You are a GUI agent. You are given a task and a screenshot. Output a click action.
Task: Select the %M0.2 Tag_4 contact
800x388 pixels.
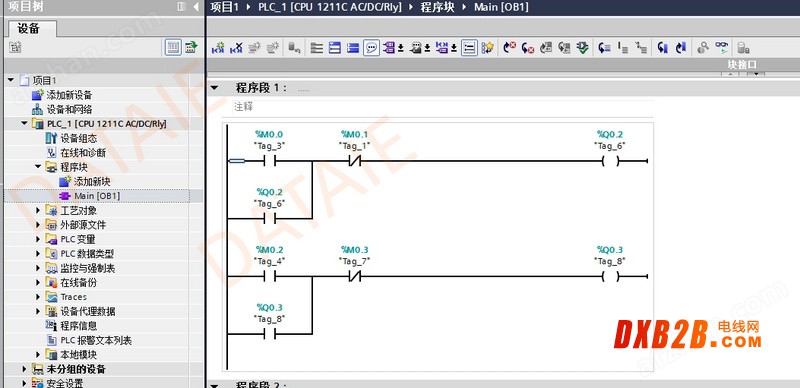click(269, 277)
